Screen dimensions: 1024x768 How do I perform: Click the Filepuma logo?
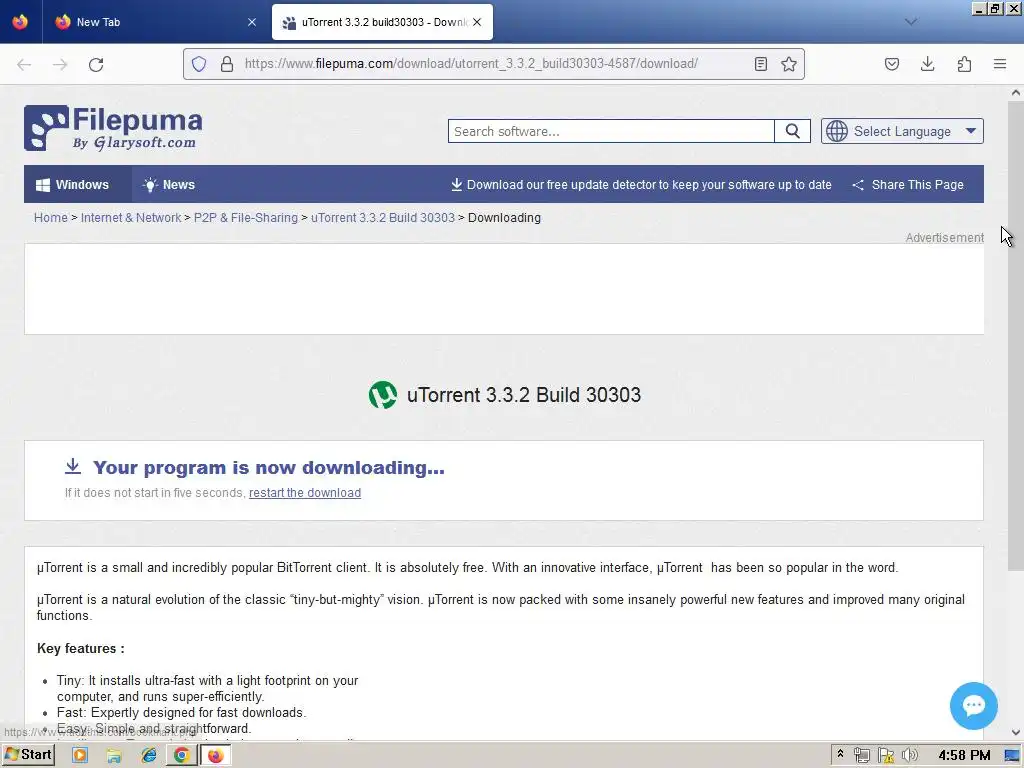point(113,128)
